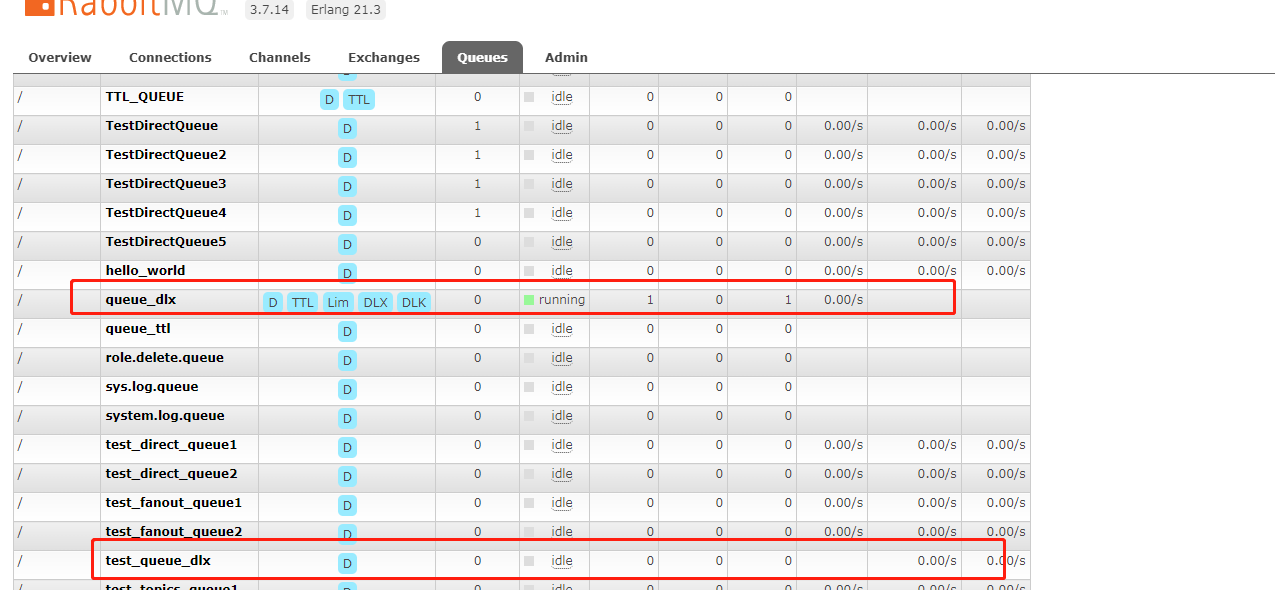Click the D badge on TTL_QUEUE row
Screen dimensions: 1275x590
click(329, 100)
